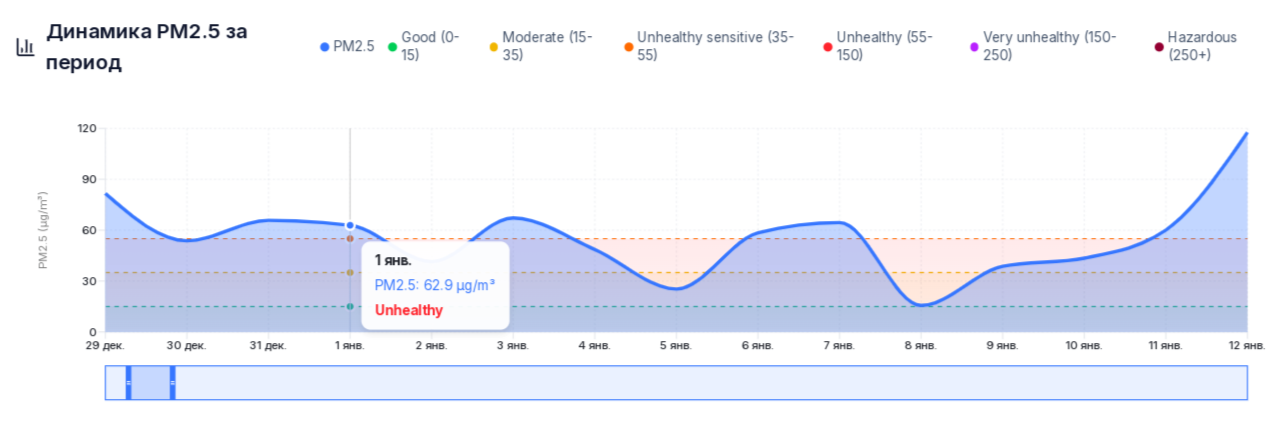Click the right handle of the range brush
1287x432 pixels.
tap(173, 383)
